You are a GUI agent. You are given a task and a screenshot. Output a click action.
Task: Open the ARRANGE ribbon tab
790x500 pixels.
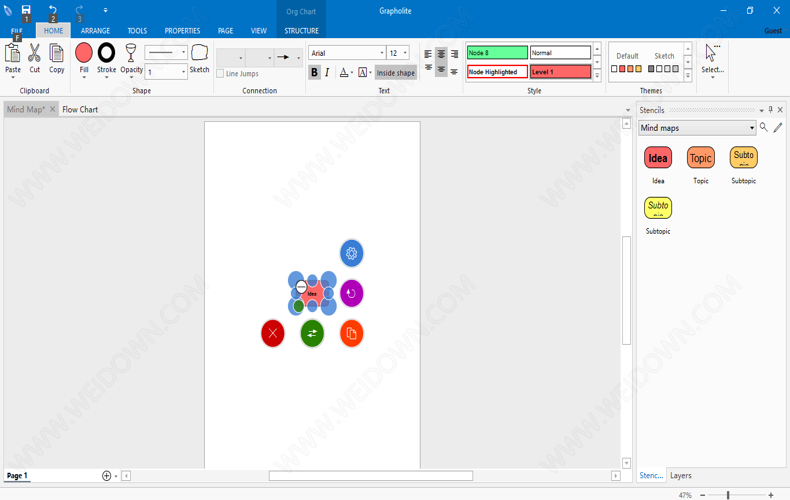(95, 31)
